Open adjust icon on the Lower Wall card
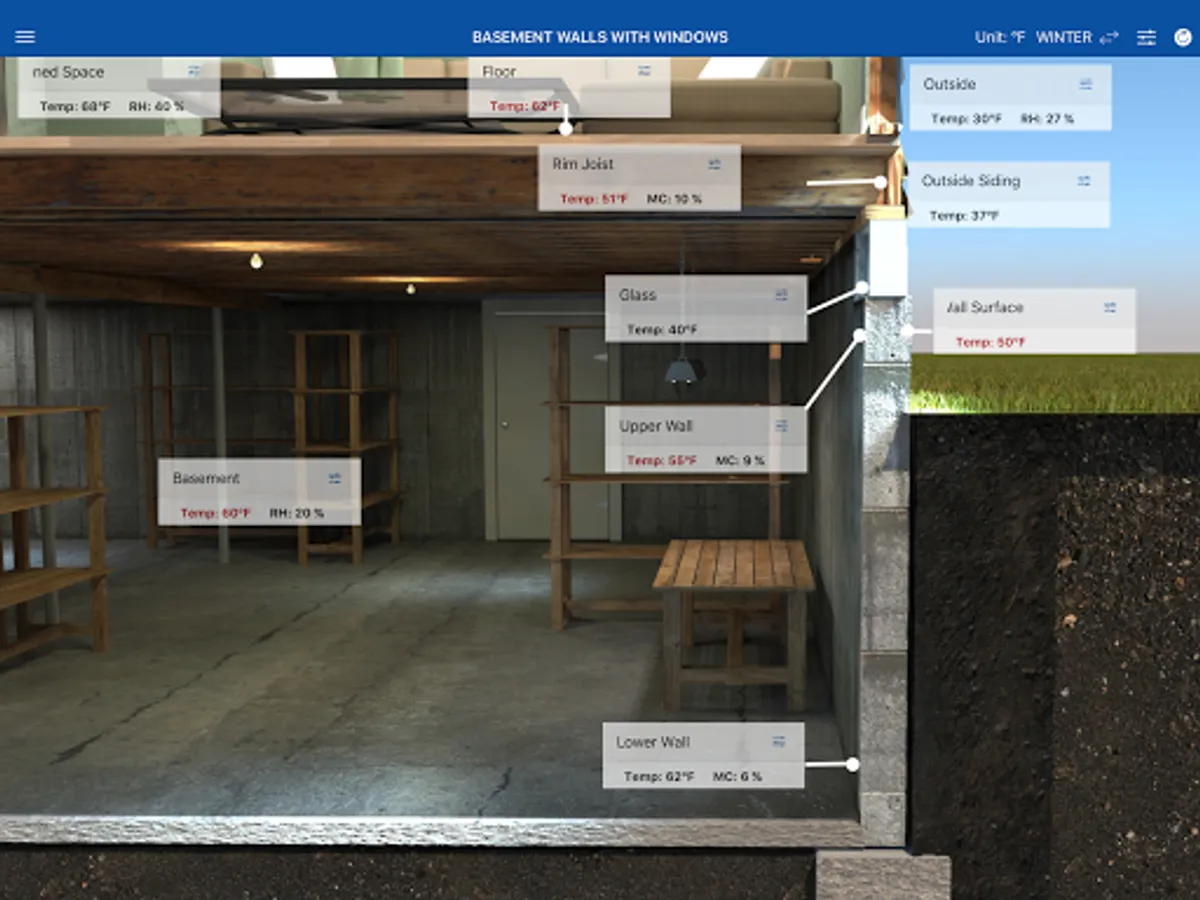Image resolution: width=1200 pixels, height=900 pixels. [779, 742]
